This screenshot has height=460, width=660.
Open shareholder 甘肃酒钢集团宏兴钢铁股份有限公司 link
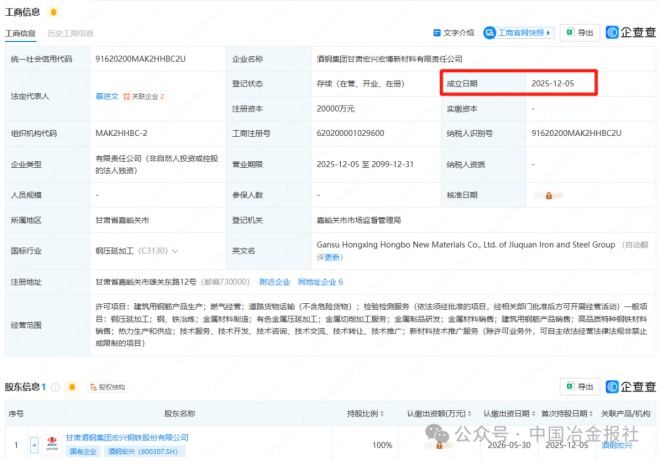coord(127,437)
